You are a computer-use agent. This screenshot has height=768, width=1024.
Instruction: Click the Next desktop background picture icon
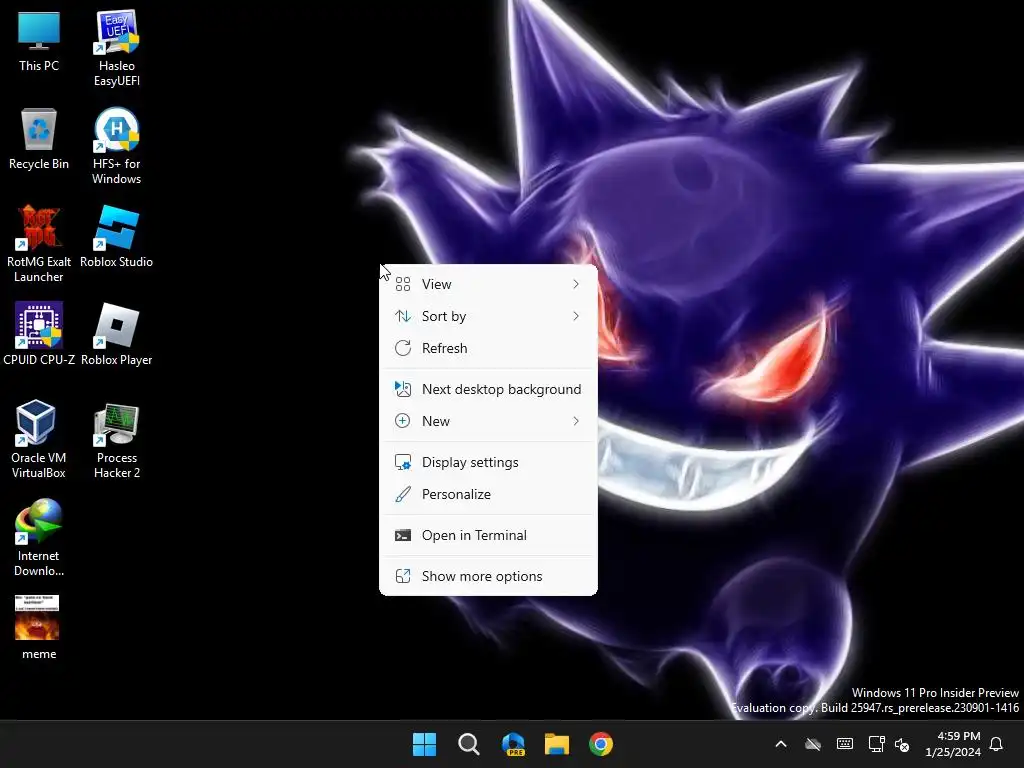[x=403, y=389]
